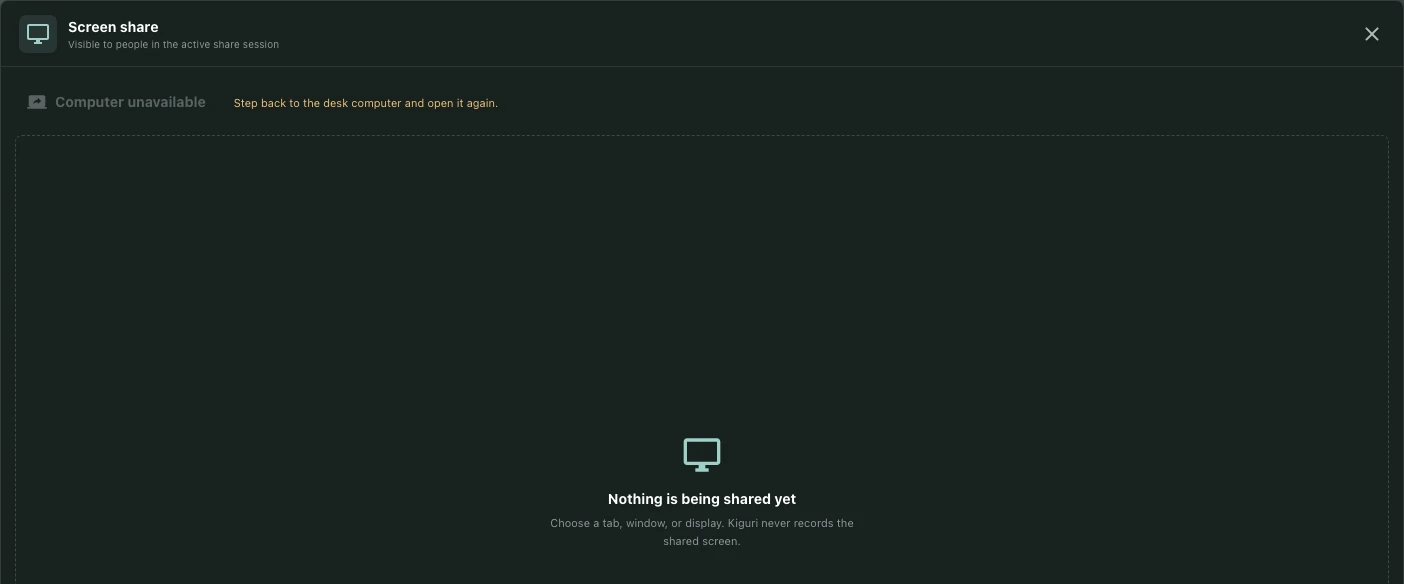Click the disabled Computer unavailable button
The width and height of the screenshot is (1404, 584).
click(117, 102)
